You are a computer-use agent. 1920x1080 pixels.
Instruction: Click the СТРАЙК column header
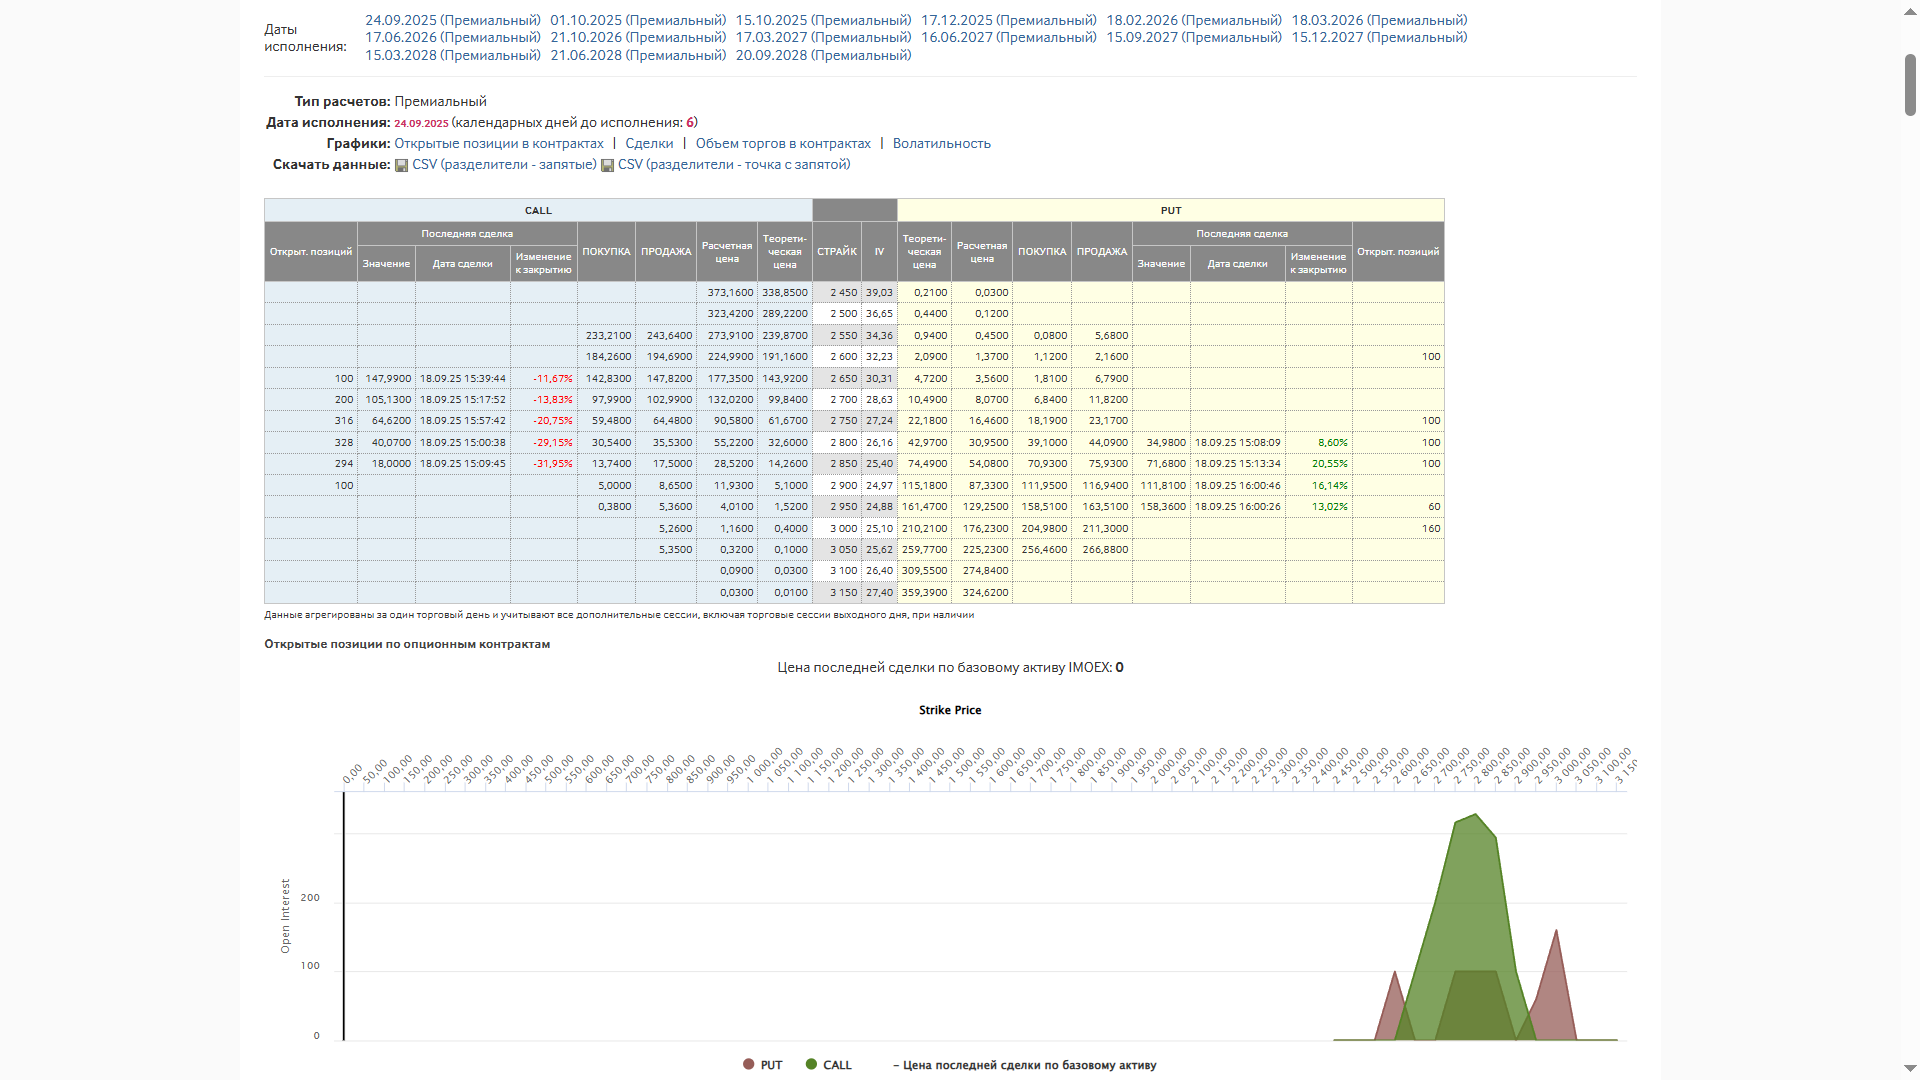[837, 251]
